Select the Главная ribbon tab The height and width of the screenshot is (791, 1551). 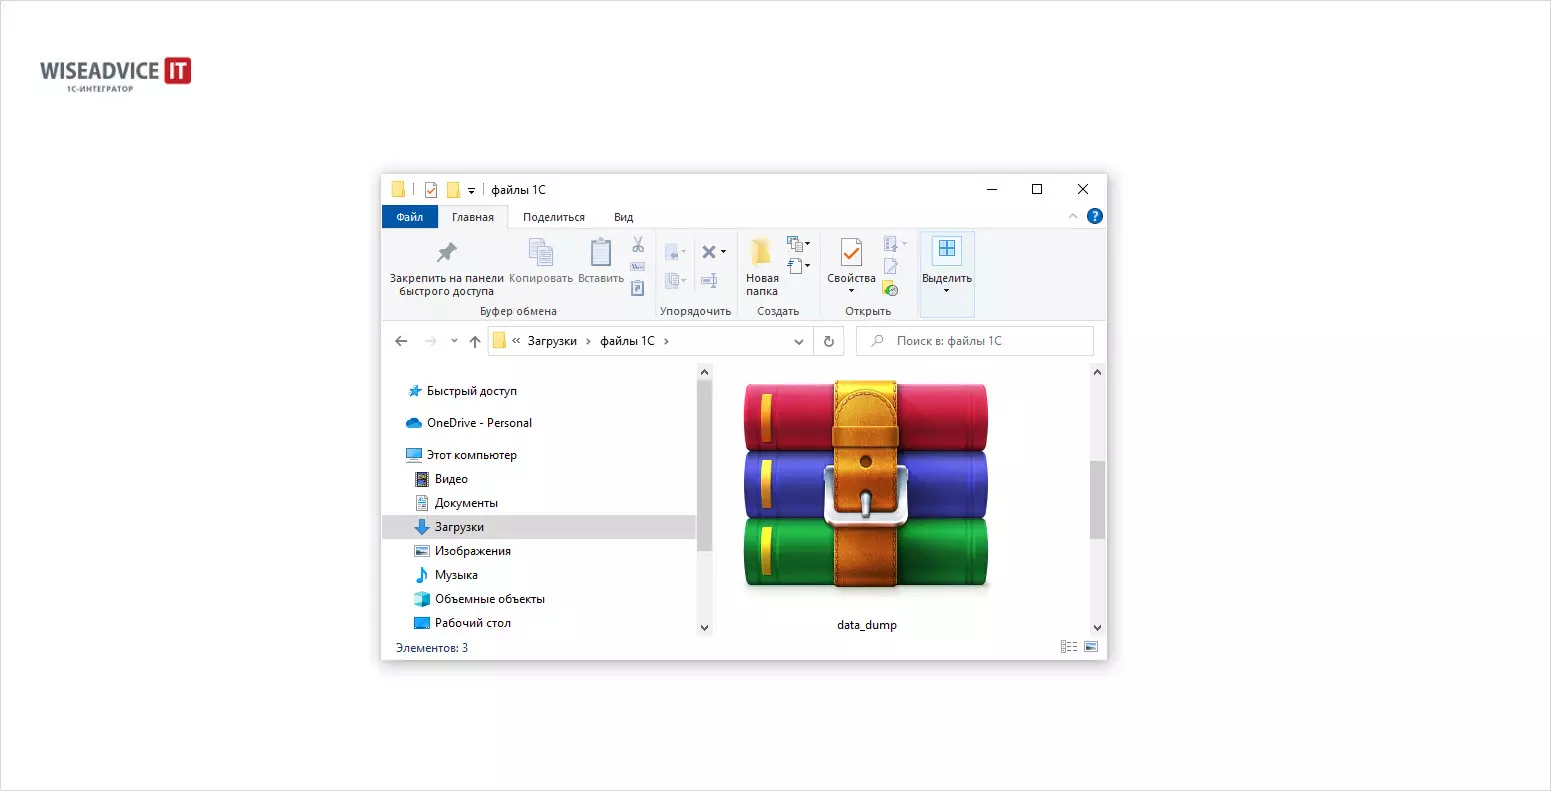pos(473,217)
